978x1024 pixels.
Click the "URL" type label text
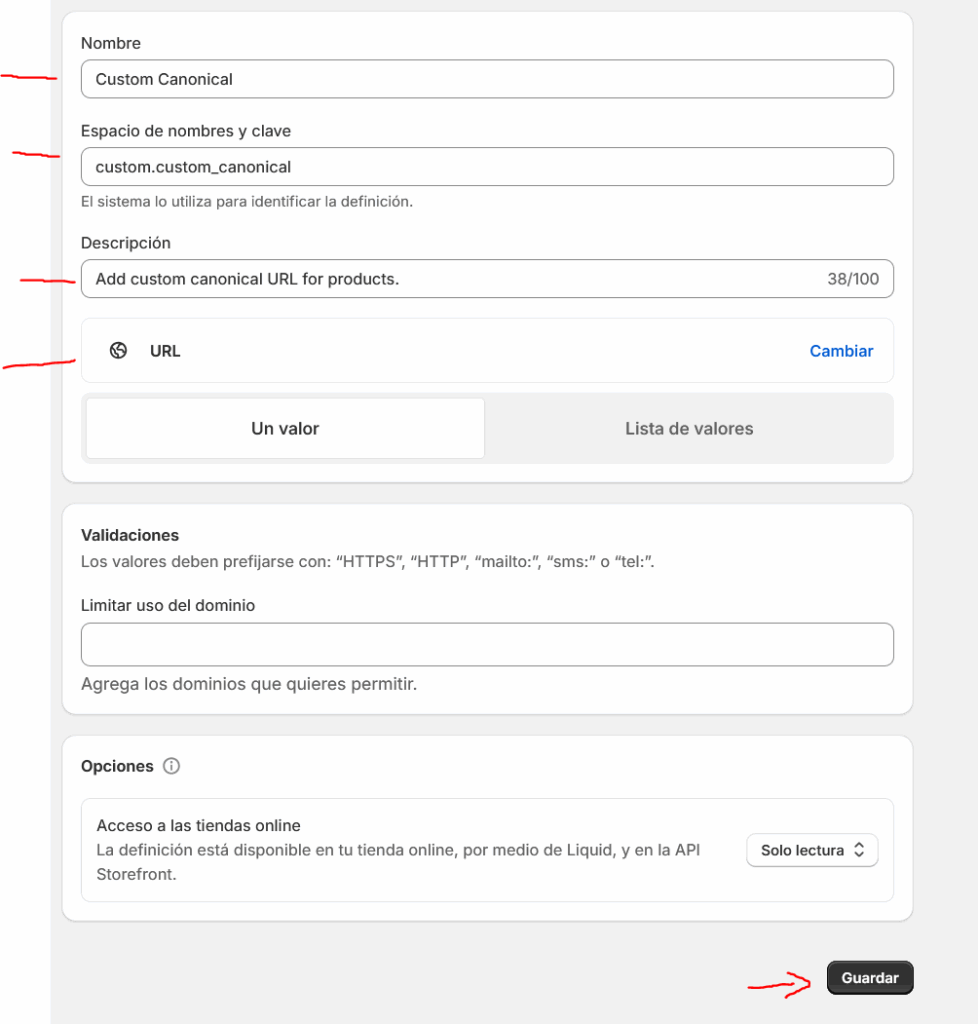tap(165, 351)
